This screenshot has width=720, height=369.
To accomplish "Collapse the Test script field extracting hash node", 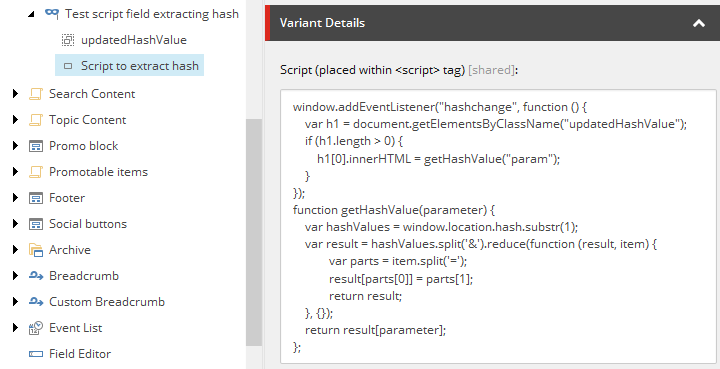I will (x=31, y=14).
